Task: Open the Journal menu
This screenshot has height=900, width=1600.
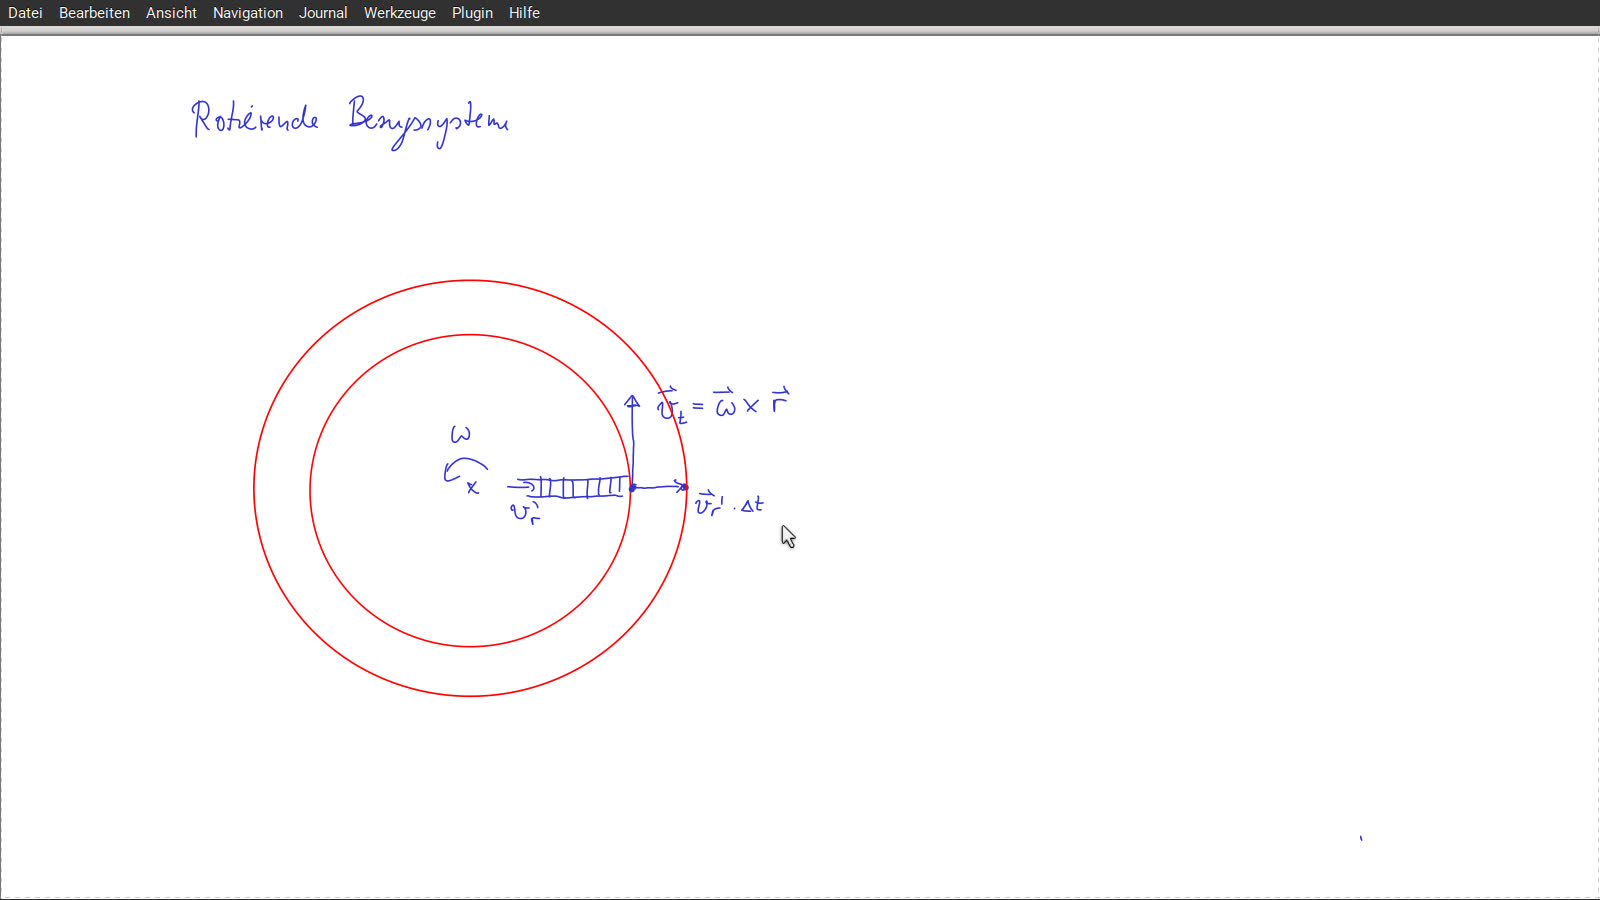Action: pyautogui.click(x=323, y=13)
